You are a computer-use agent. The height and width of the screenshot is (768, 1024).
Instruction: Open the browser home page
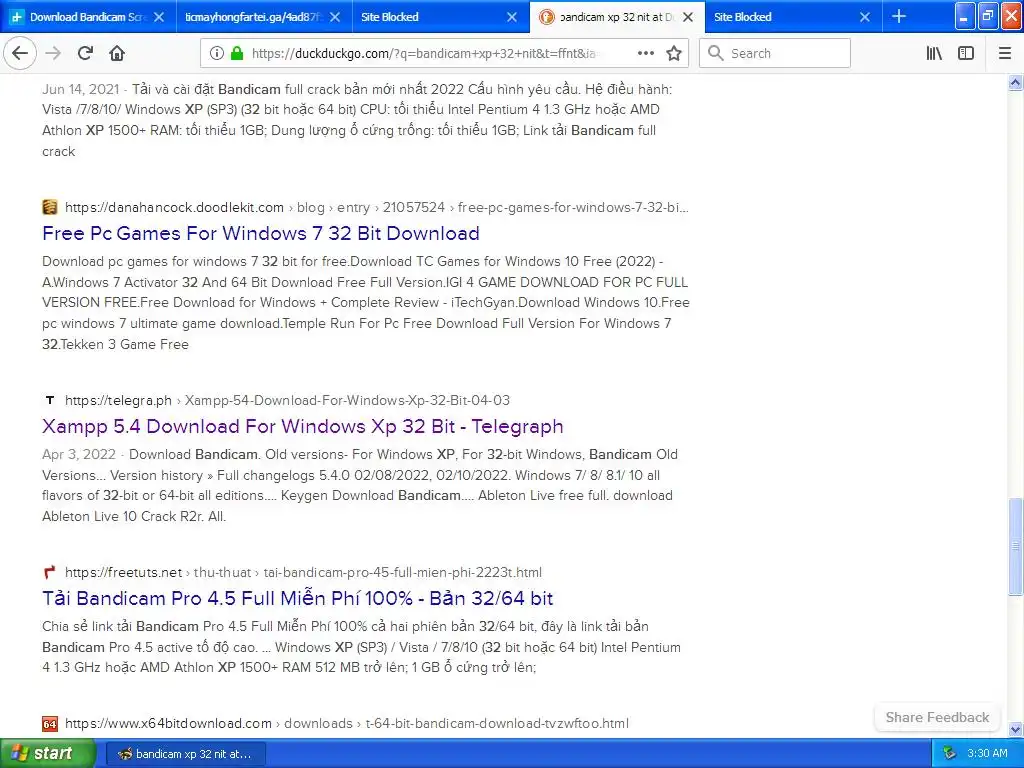[117, 53]
